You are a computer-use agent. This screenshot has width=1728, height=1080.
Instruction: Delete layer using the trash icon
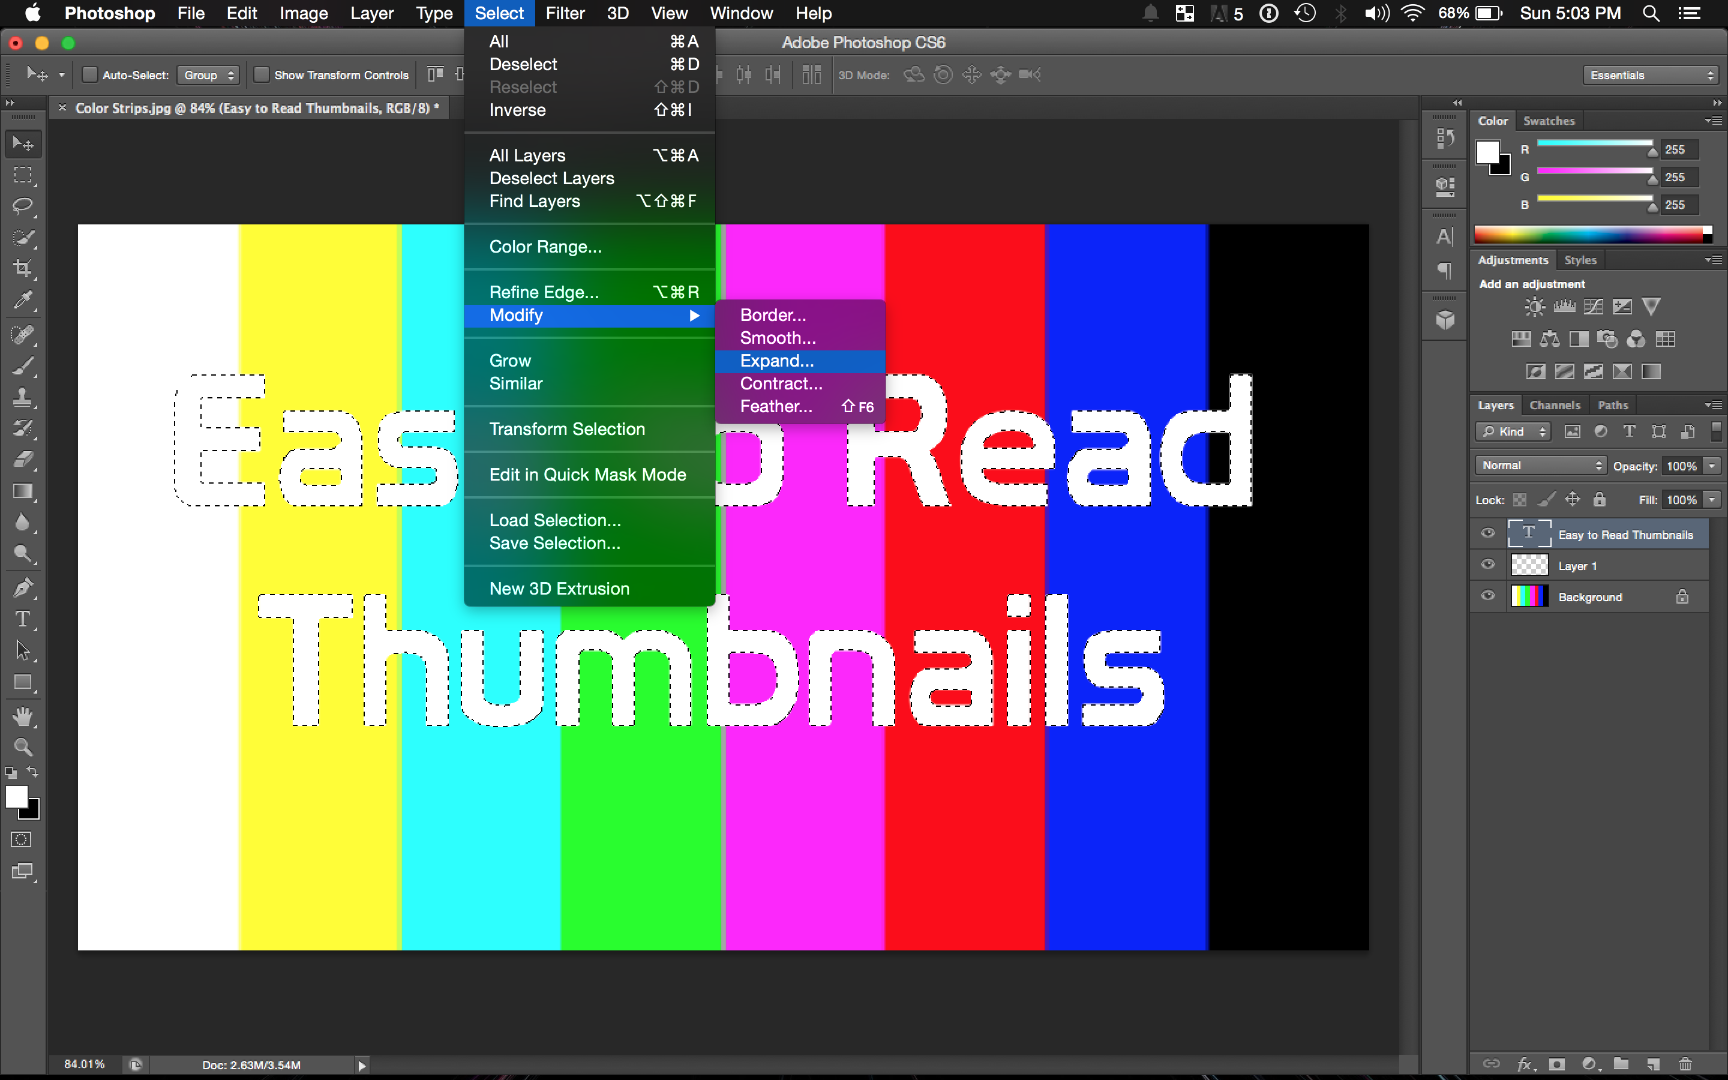pos(1686,1063)
